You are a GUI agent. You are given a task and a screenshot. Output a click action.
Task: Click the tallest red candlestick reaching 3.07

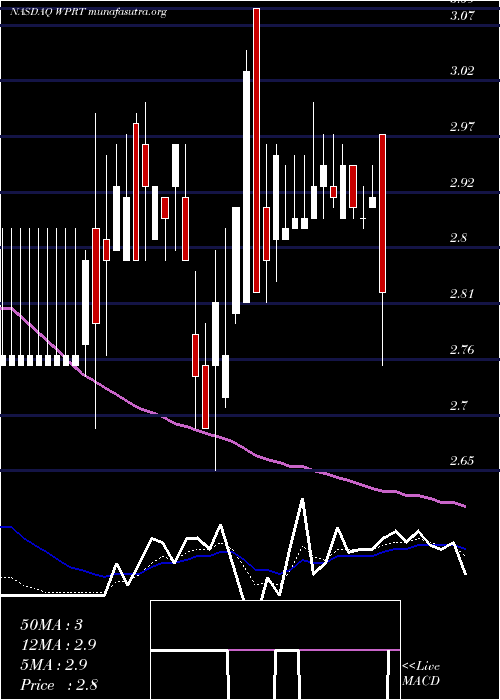click(256, 150)
